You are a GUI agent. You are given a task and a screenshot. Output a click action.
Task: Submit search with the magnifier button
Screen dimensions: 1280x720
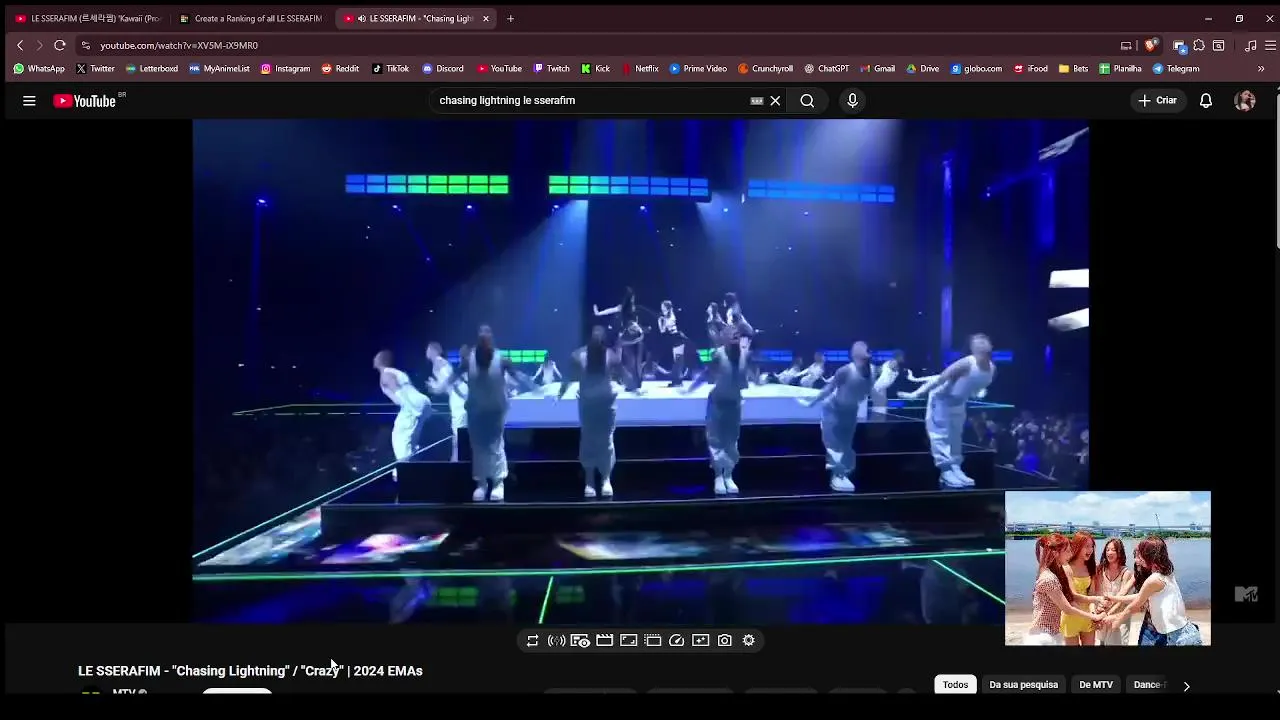[x=807, y=100]
